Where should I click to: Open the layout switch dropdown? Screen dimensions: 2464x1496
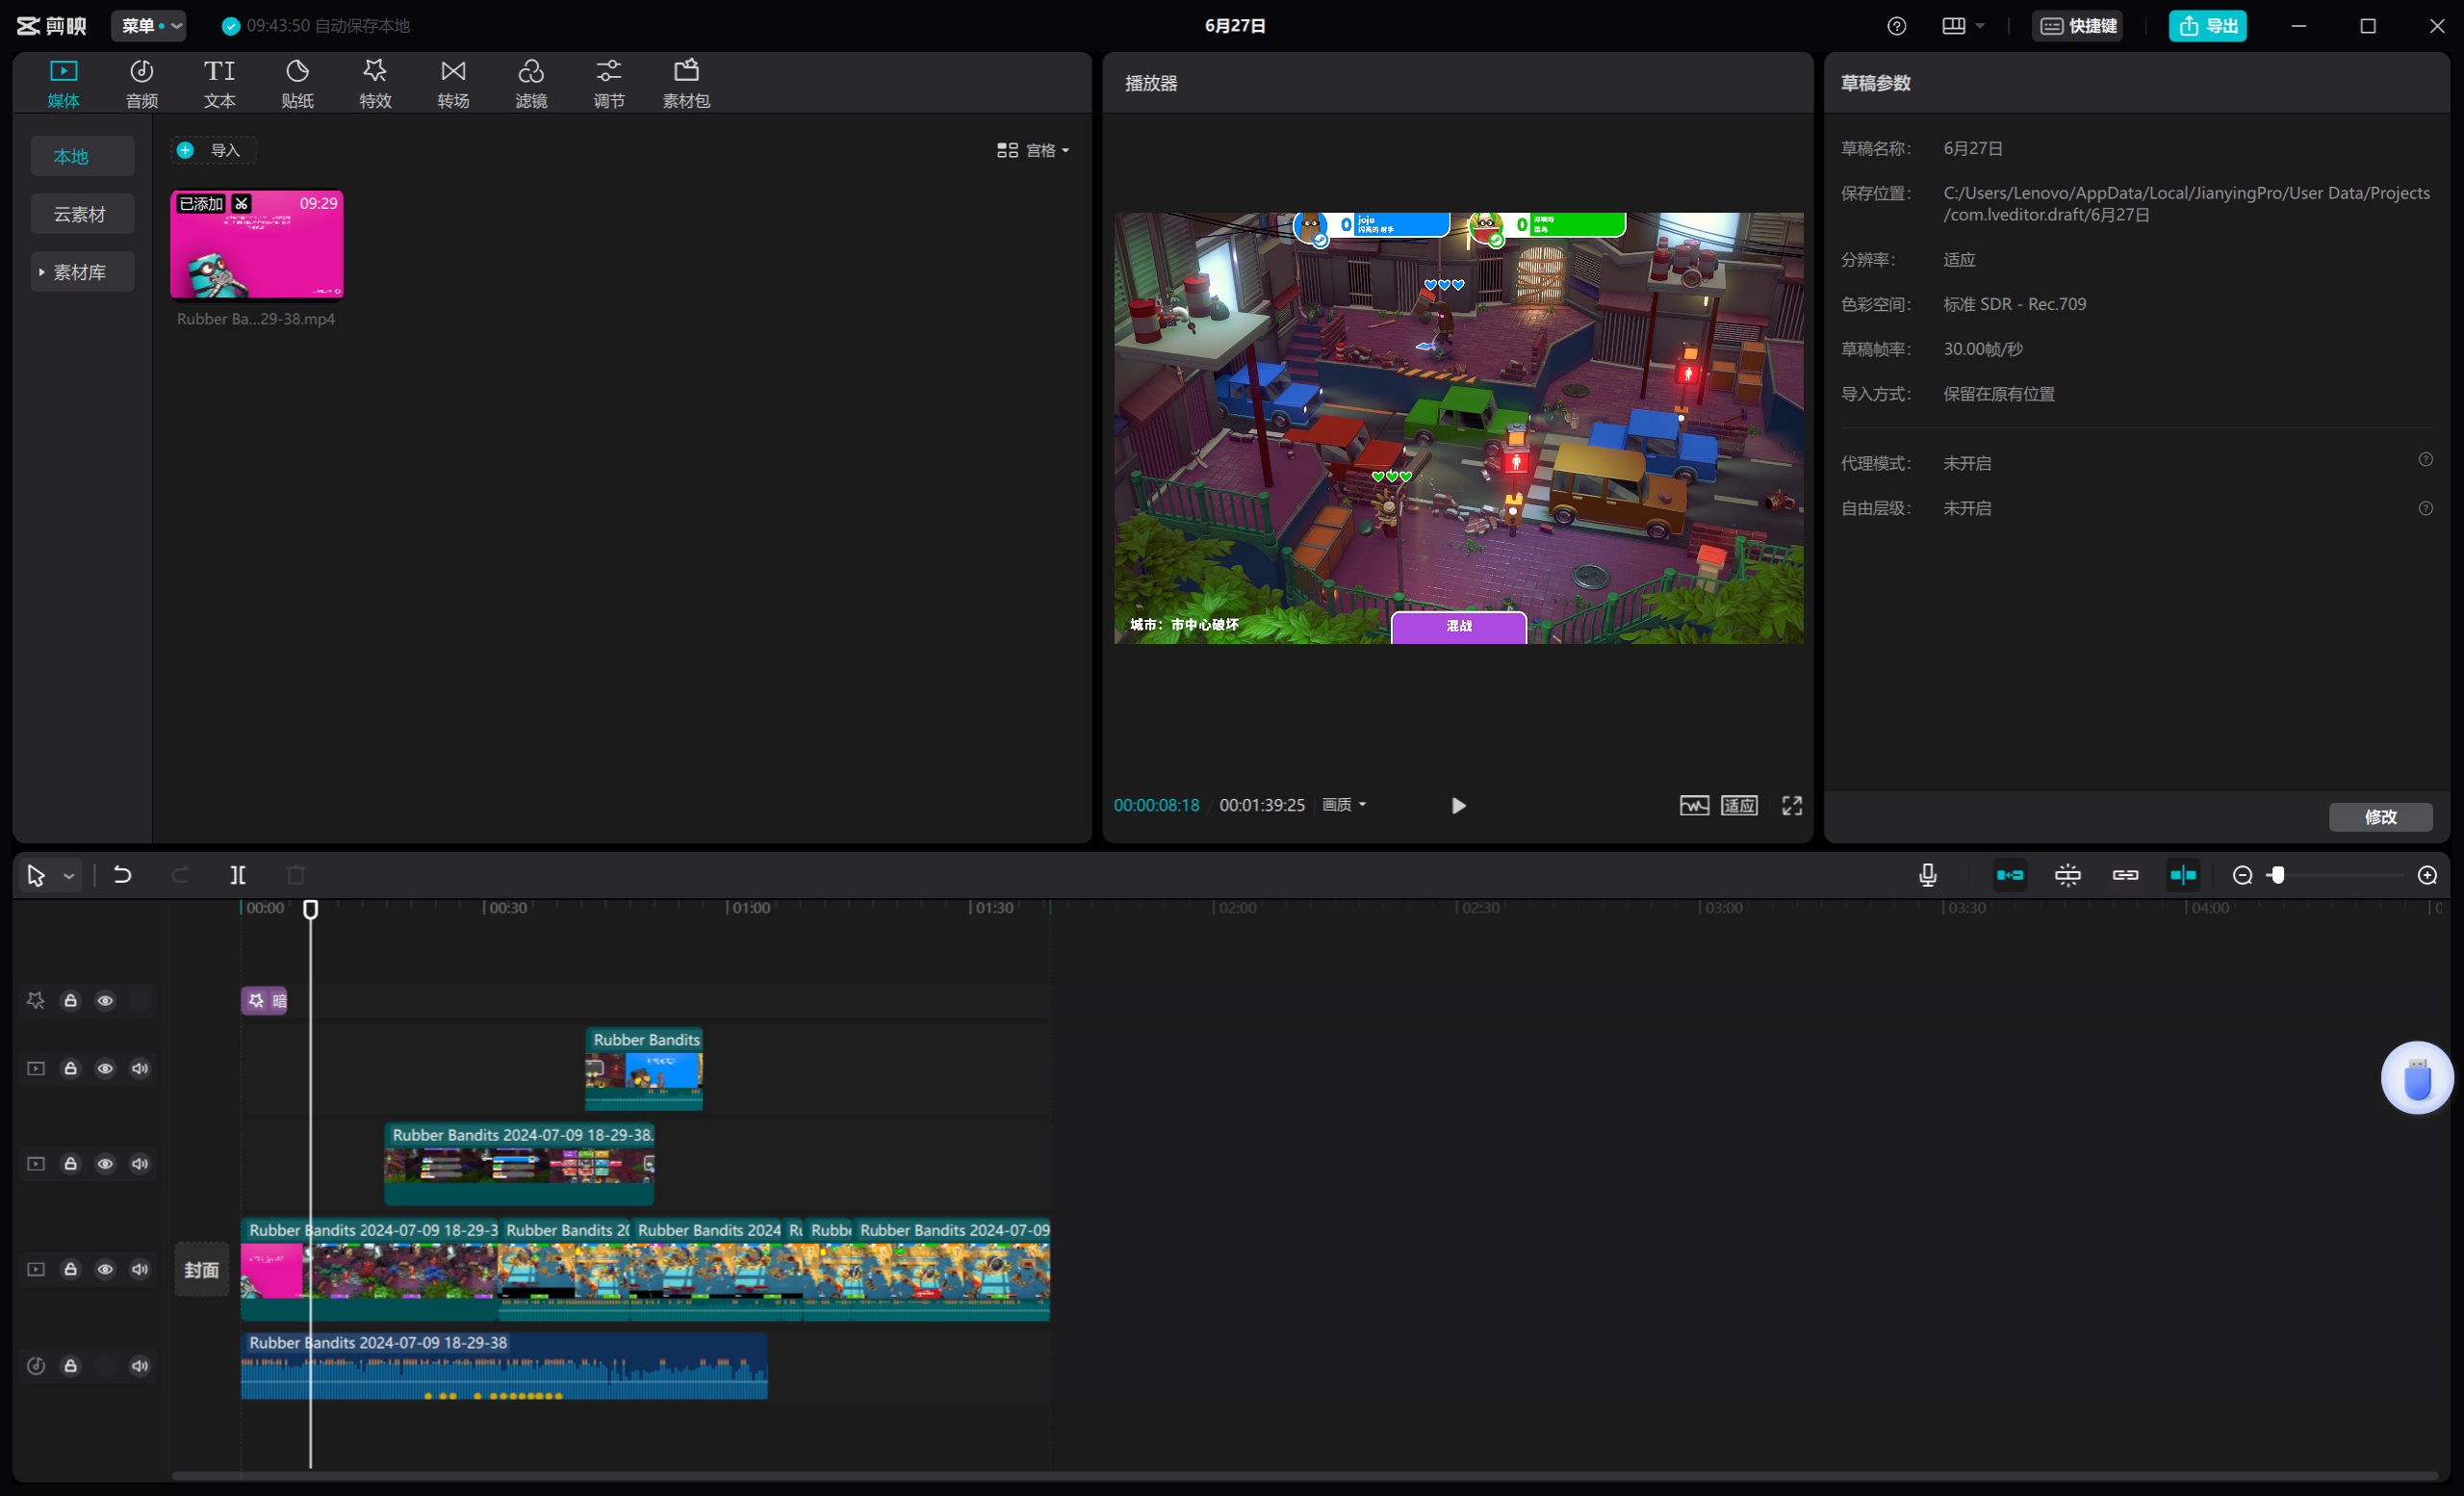click(1963, 26)
